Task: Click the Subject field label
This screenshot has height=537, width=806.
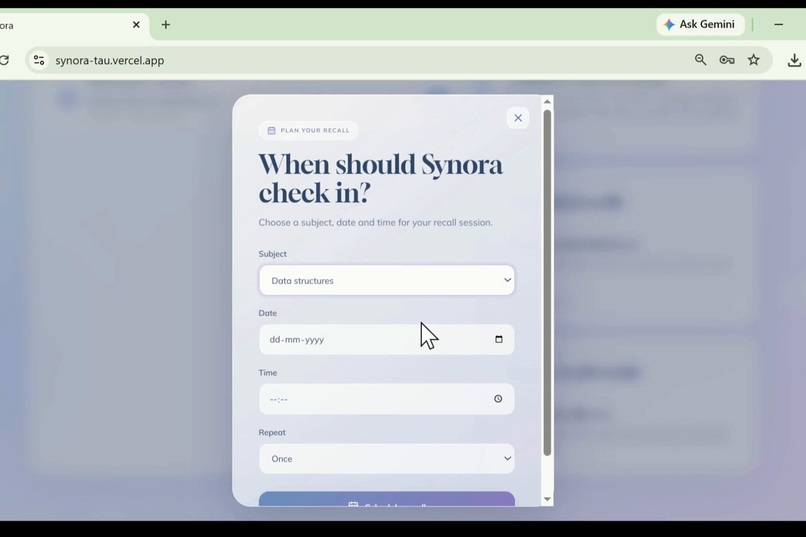Action: point(272,254)
